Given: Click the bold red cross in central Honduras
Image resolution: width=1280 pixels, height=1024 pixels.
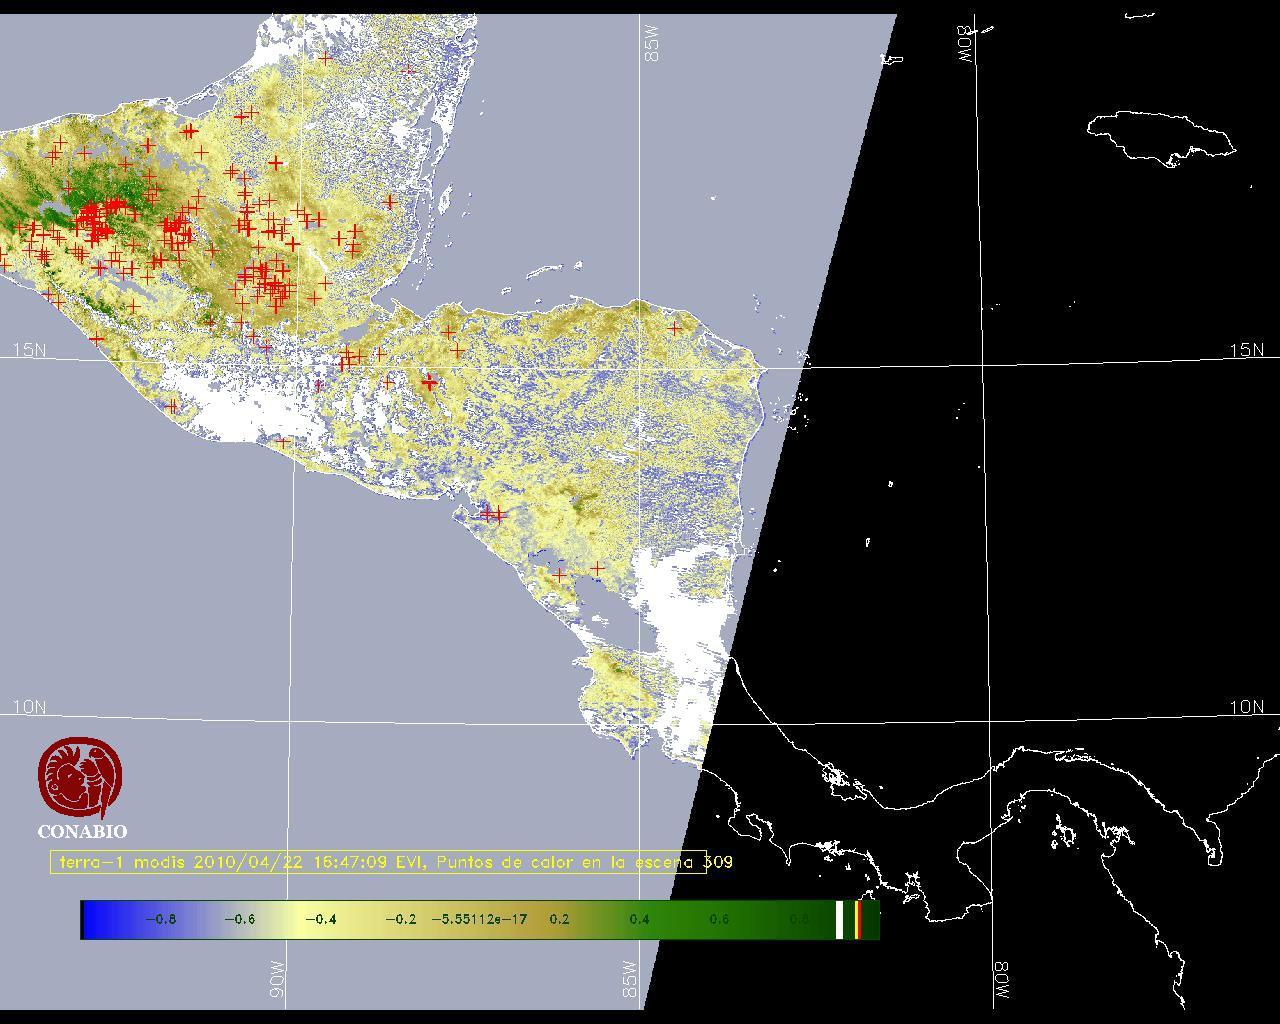Looking at the screenshot, I should 429,382.
